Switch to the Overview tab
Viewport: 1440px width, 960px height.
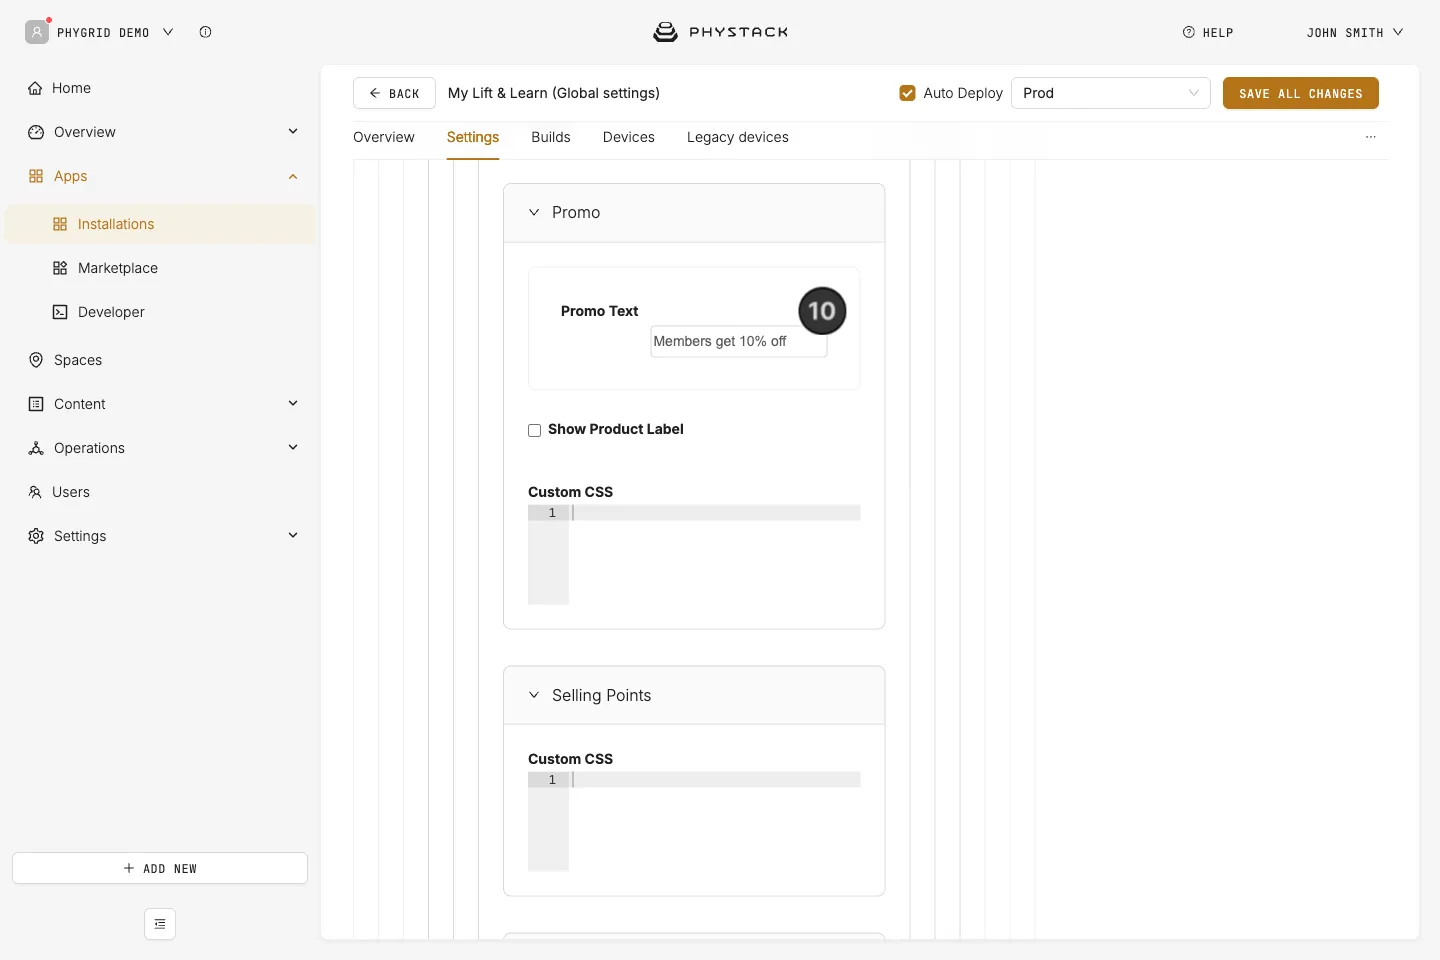click(x=384, y=137)
